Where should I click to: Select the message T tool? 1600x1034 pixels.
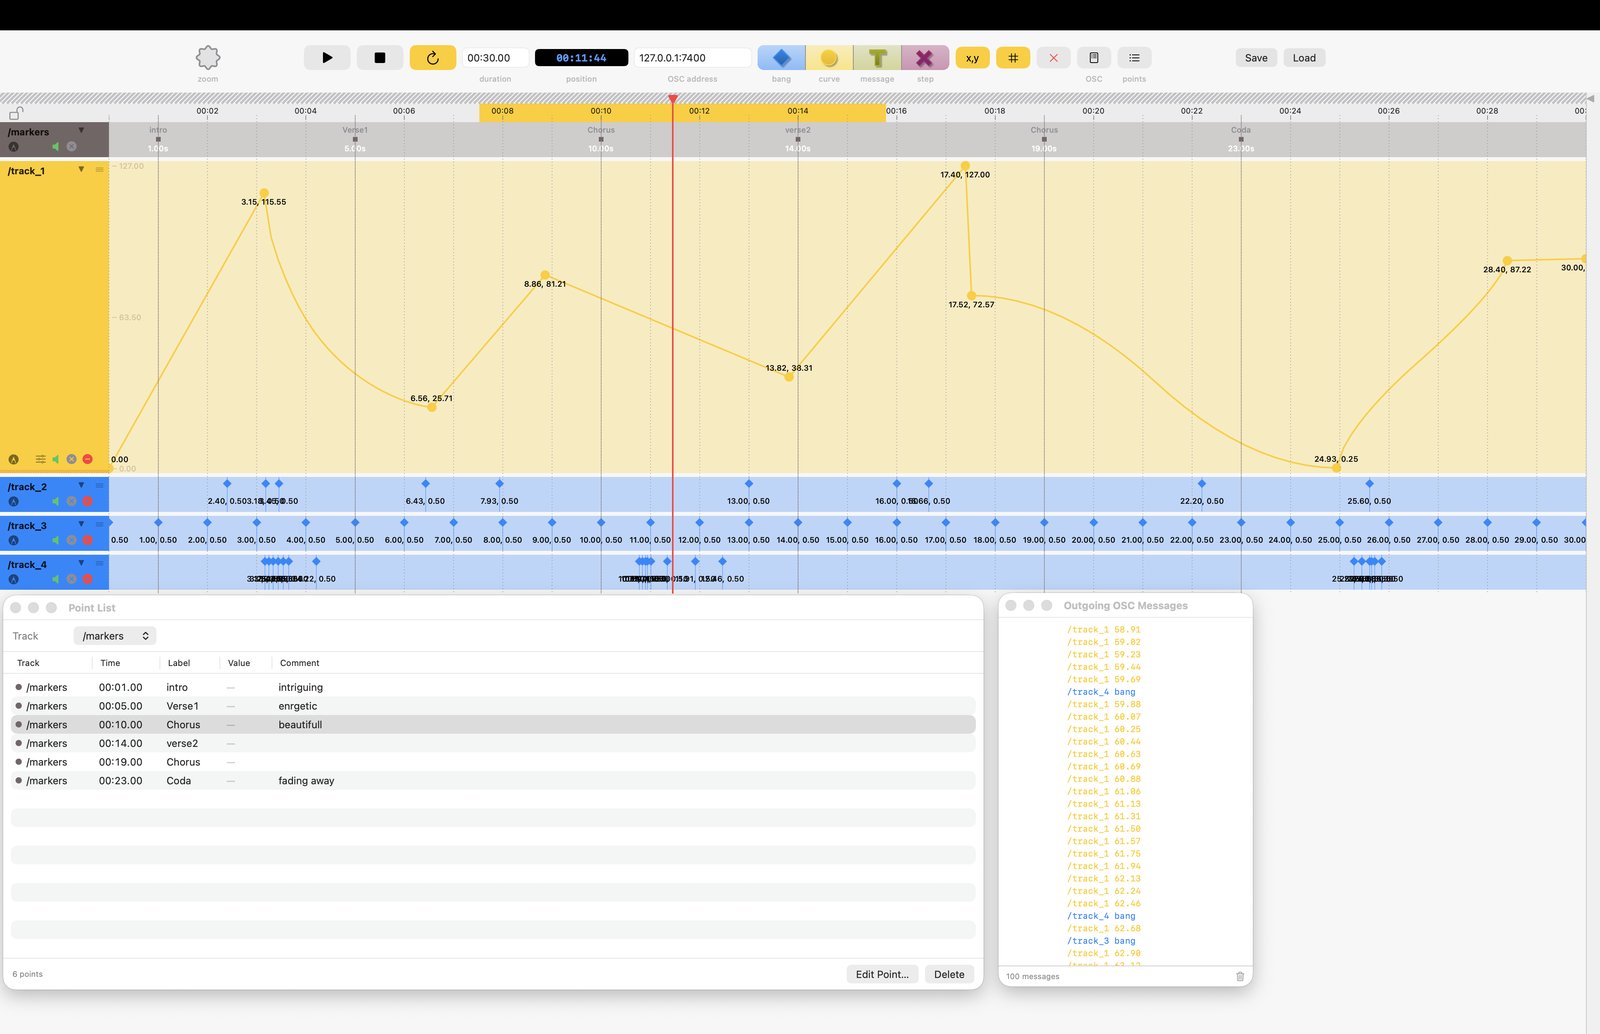tap(877, 58)
